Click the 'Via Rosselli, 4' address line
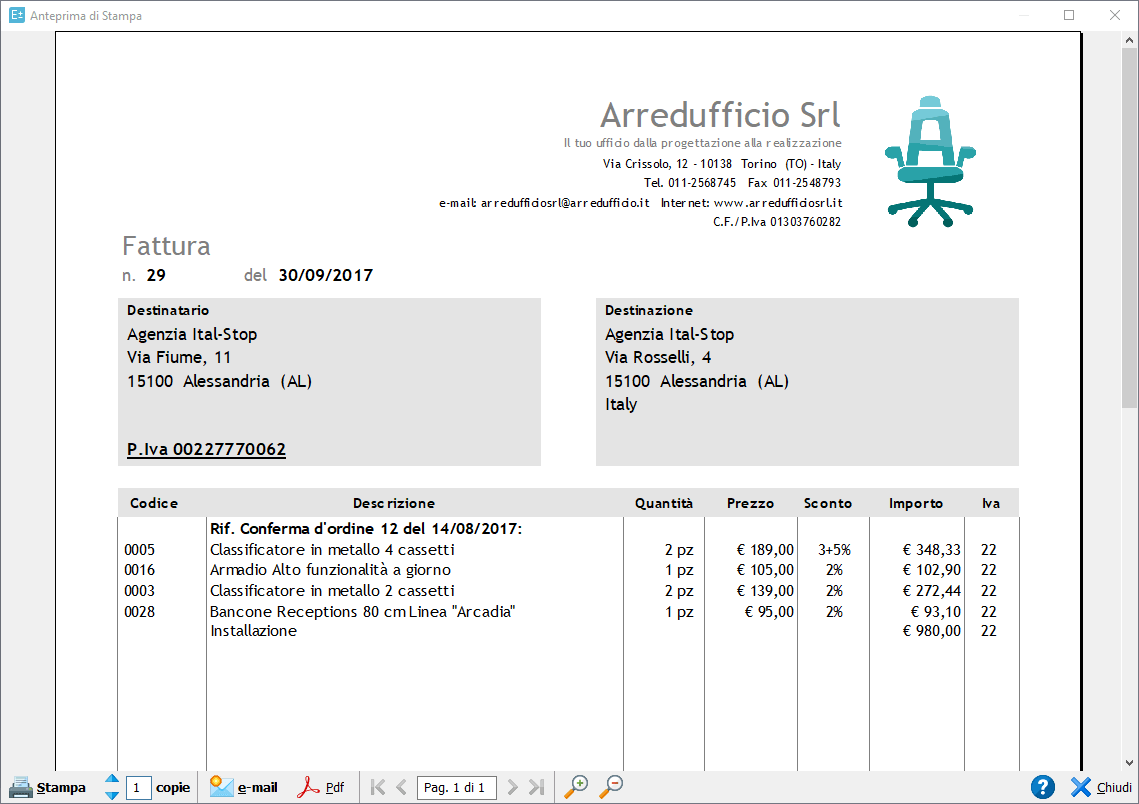The width and height of the screenshot is (1139, 804). point(657,357)
